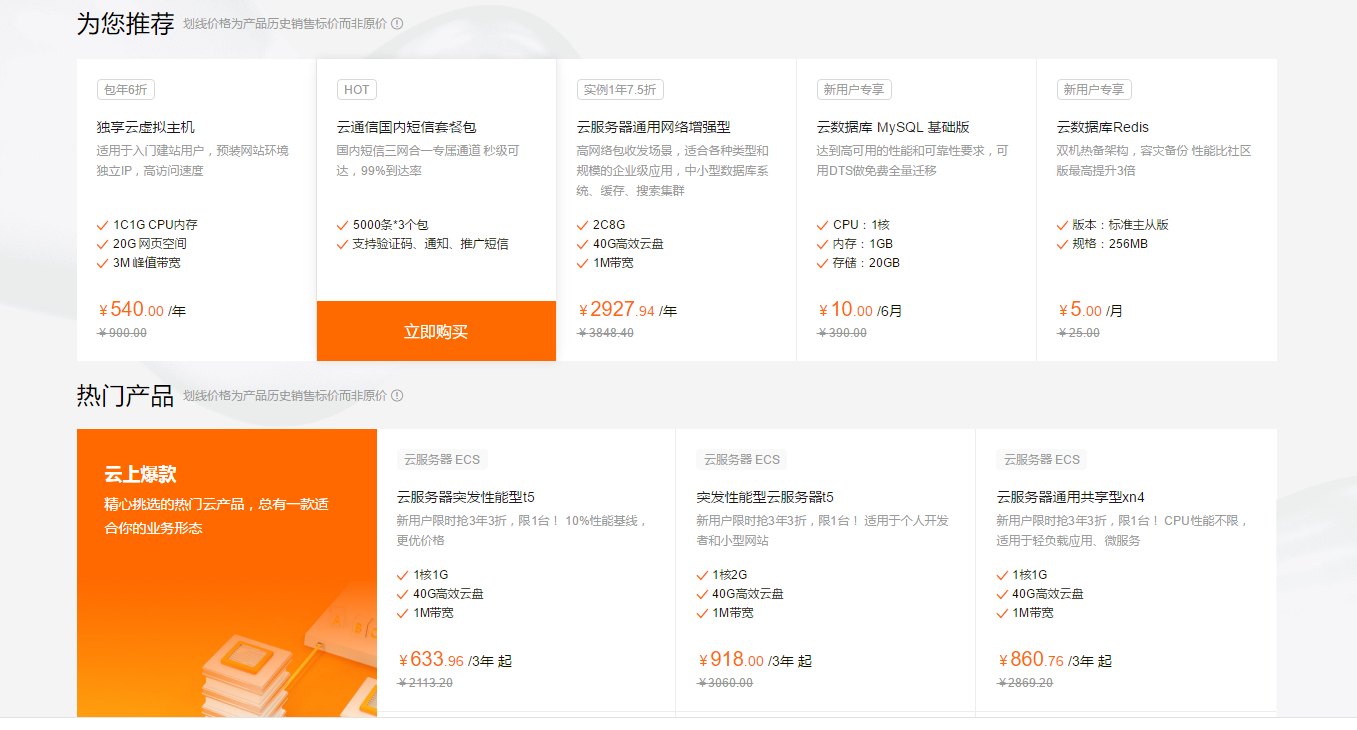Image resolution: width=1357 pixels, height=730 pixels.
Task: Open the 云服务器突发性能型t5 product title
Action: [x=466, y=497]
